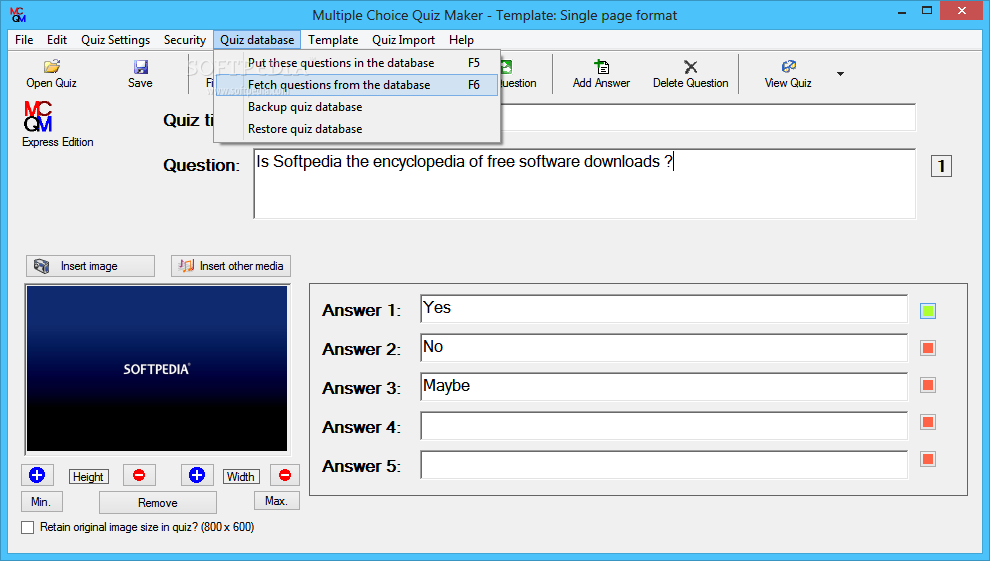Viewport: 990px width, 561px height.
Task: Increase image width with blue plus
Action: [x=197, y=475]
